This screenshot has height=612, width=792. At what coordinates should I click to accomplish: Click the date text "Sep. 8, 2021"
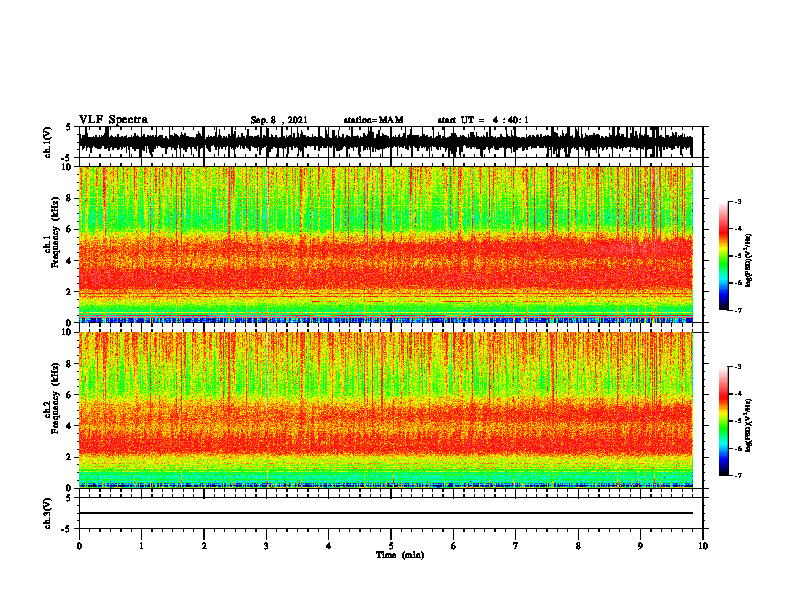279,120
